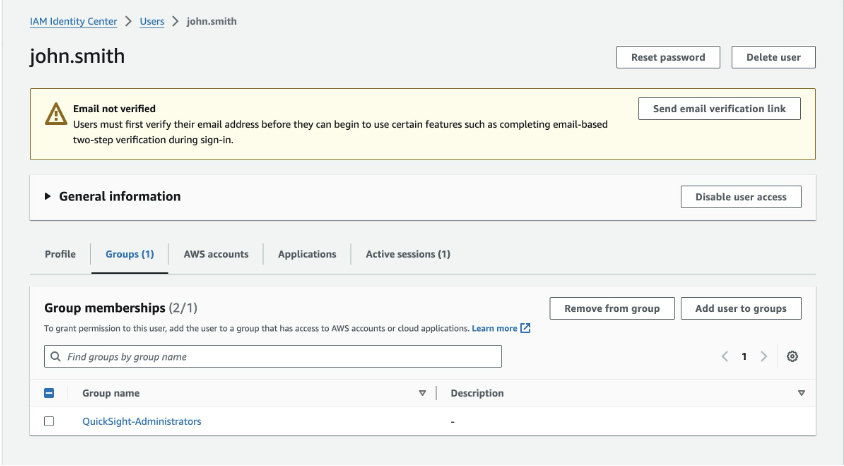Toggle the select-all groups header checkbox
The image size is (844, 466).
(50, 393)
